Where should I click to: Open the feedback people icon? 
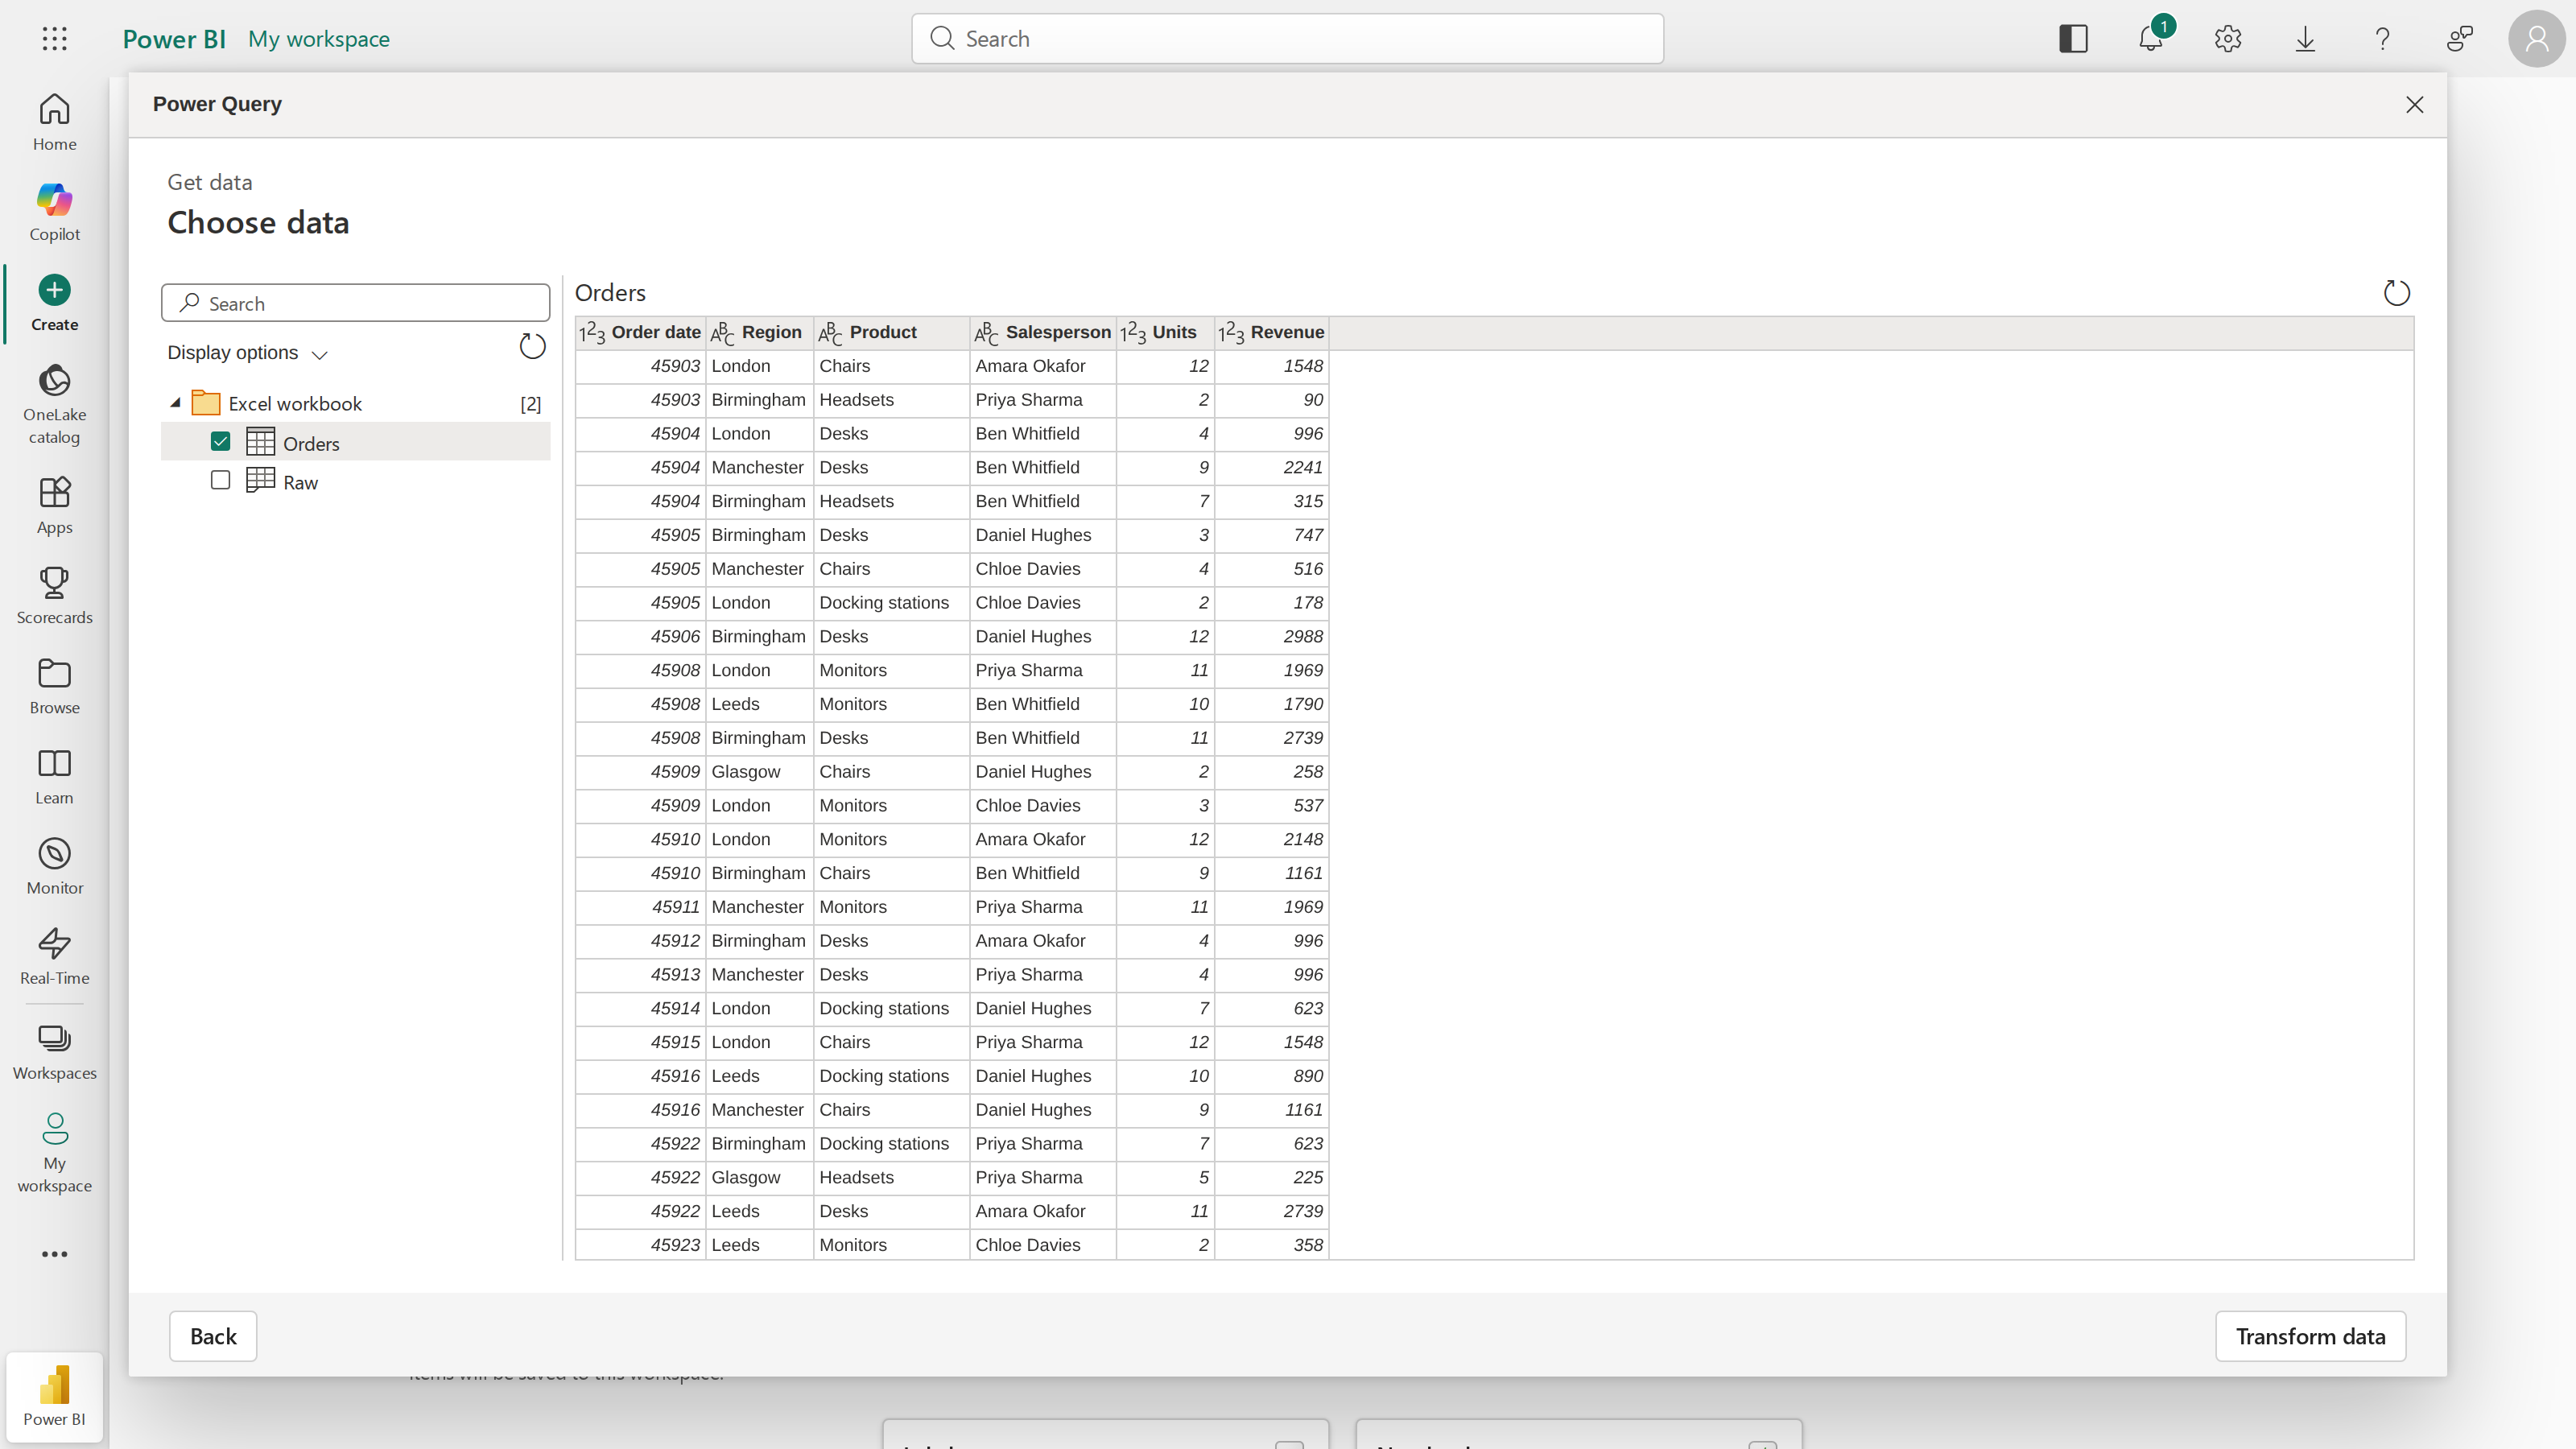coord(2460,39)
